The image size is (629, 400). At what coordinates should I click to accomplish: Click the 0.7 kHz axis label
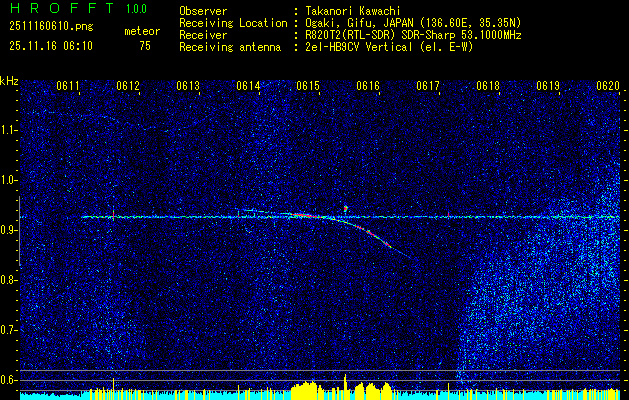click(x=9, y=330)
